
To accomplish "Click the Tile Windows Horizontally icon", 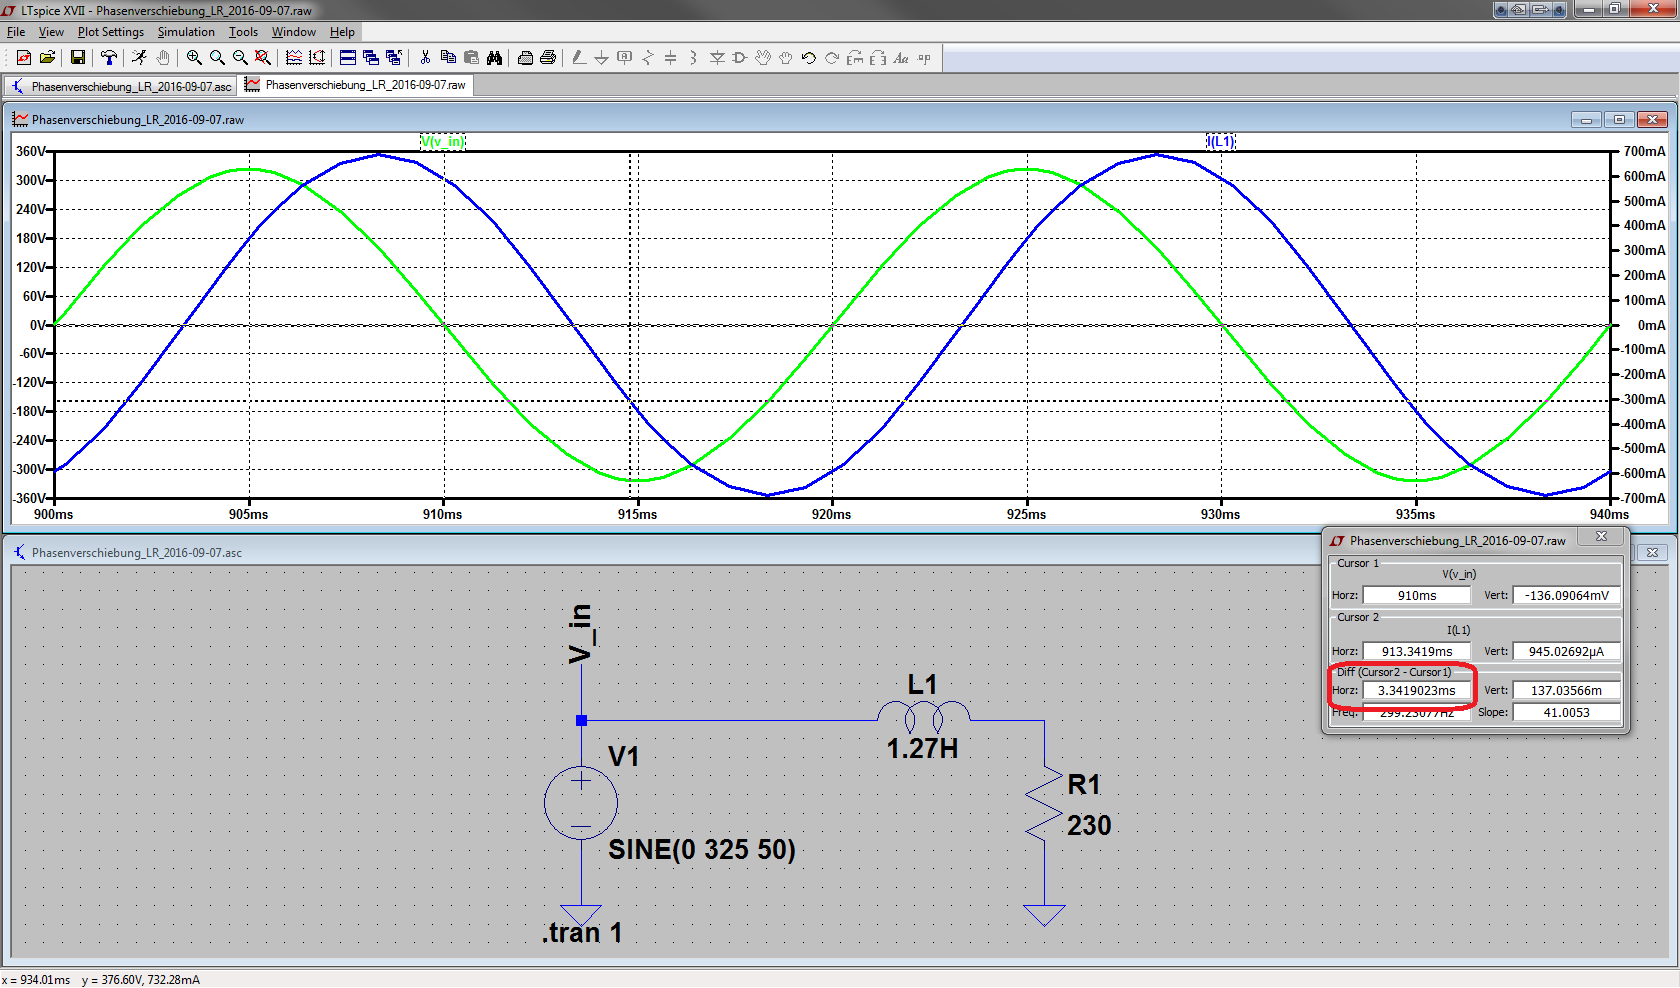I will [348, 58].
